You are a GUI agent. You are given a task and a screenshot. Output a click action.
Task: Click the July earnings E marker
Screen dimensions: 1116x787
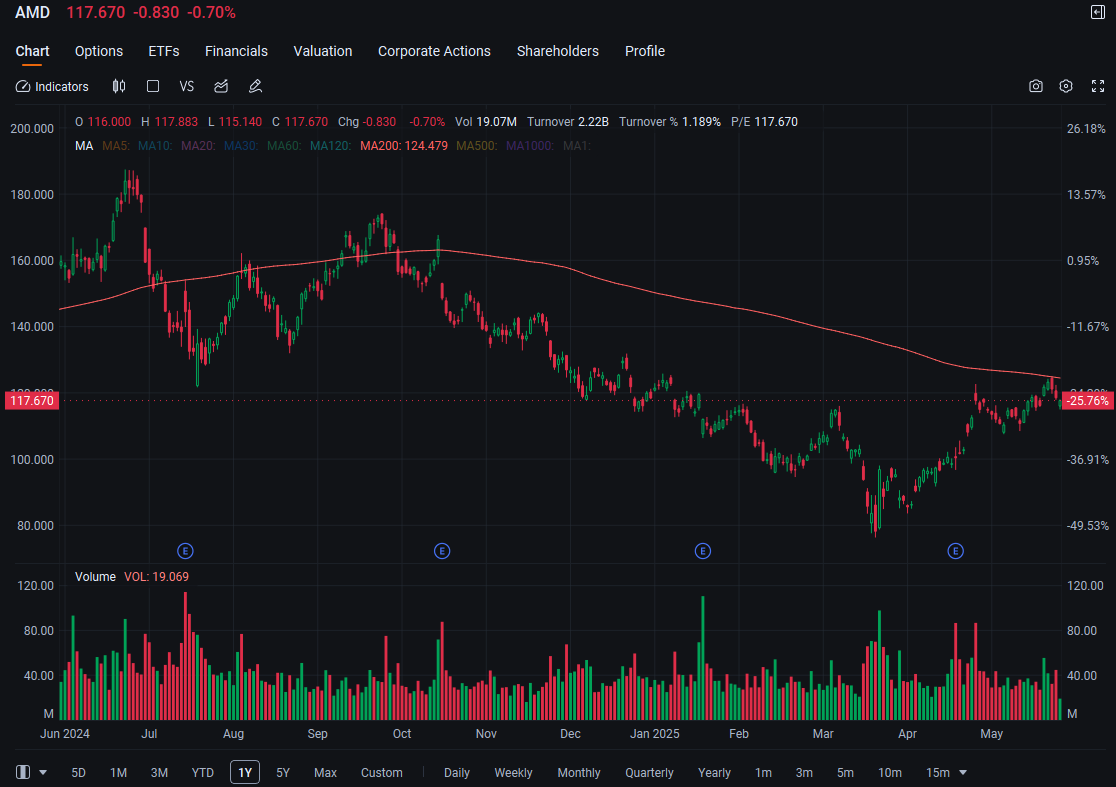tap(185, 551)
